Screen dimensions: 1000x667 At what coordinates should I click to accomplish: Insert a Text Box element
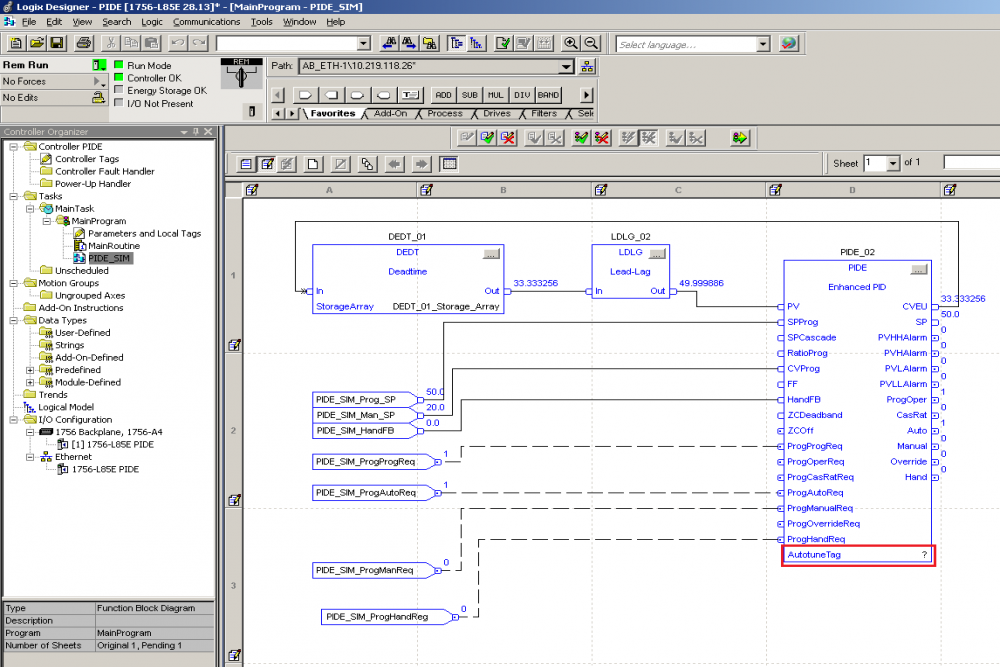410,95
